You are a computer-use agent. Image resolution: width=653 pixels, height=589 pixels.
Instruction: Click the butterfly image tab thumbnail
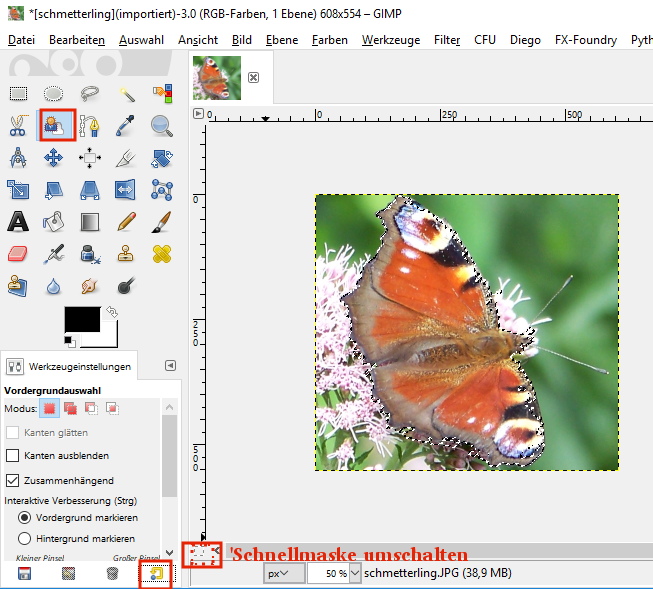coord(217,77)
